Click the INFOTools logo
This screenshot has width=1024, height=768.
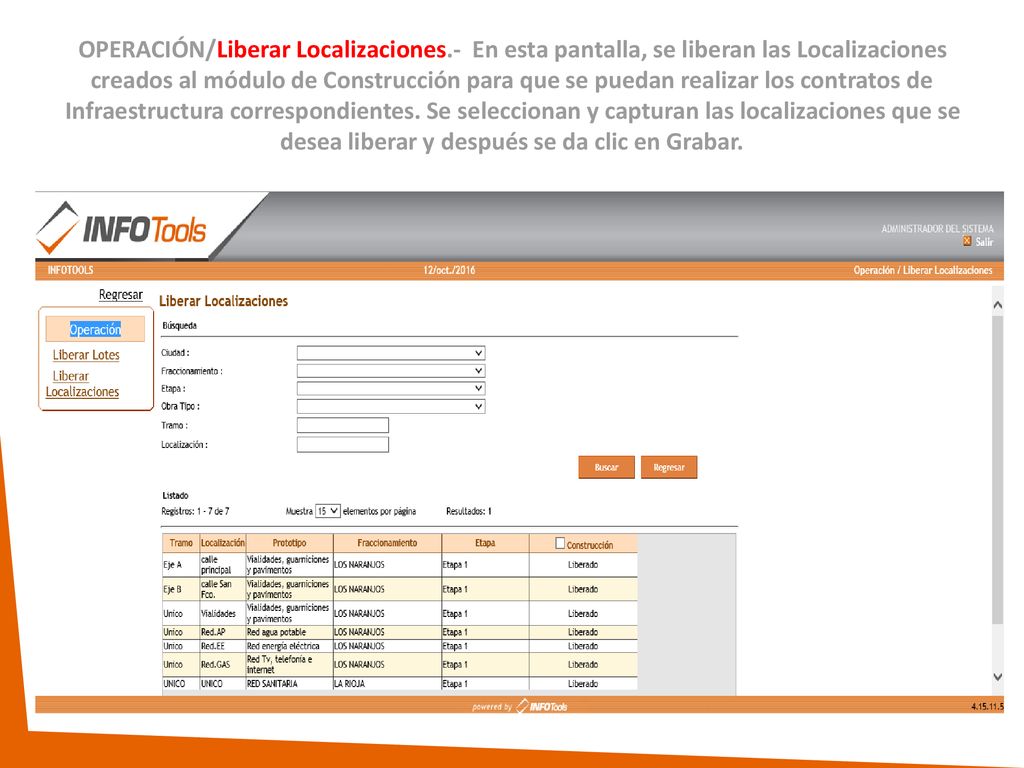121,229
